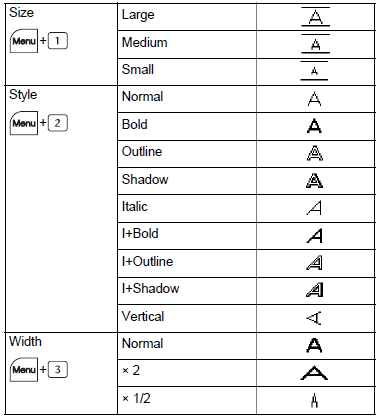
Task: Click the Menu key beside Width
Action: click(24, 369)
